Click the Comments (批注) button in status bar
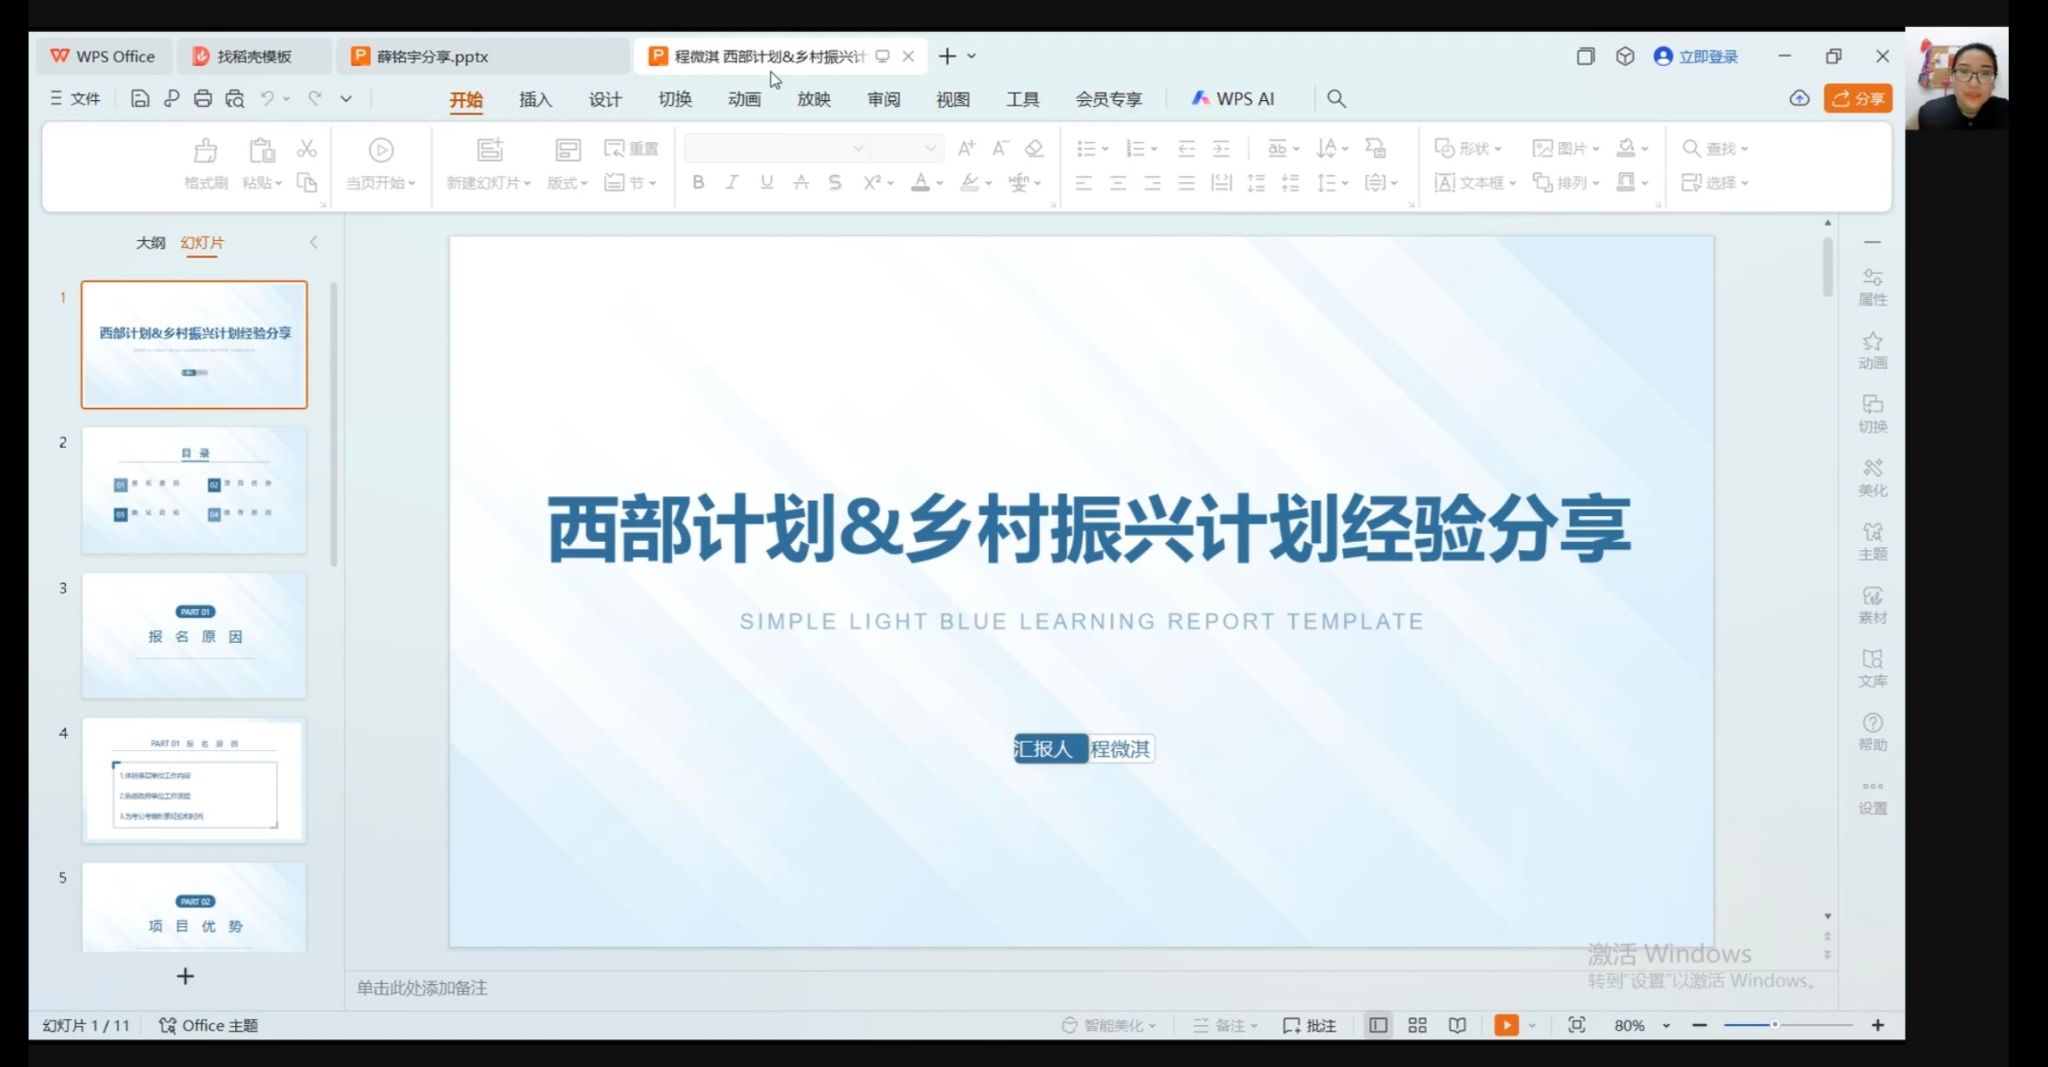The height and width of the screenshot is (1067, 2048). pos(1309,1025)
